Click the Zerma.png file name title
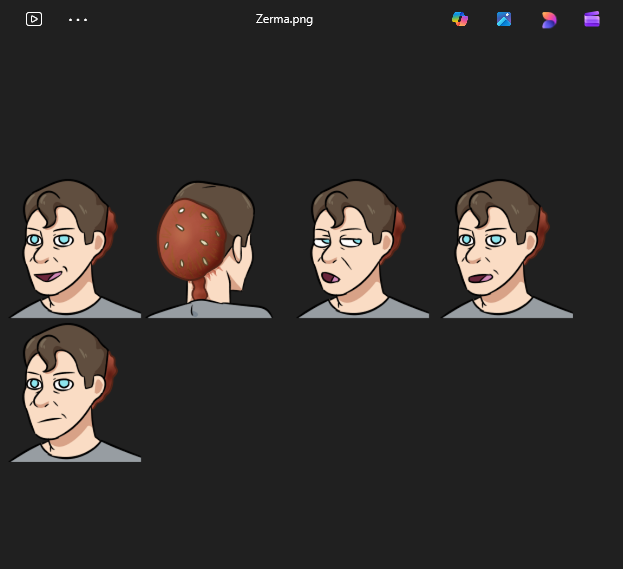 (284, 19)
